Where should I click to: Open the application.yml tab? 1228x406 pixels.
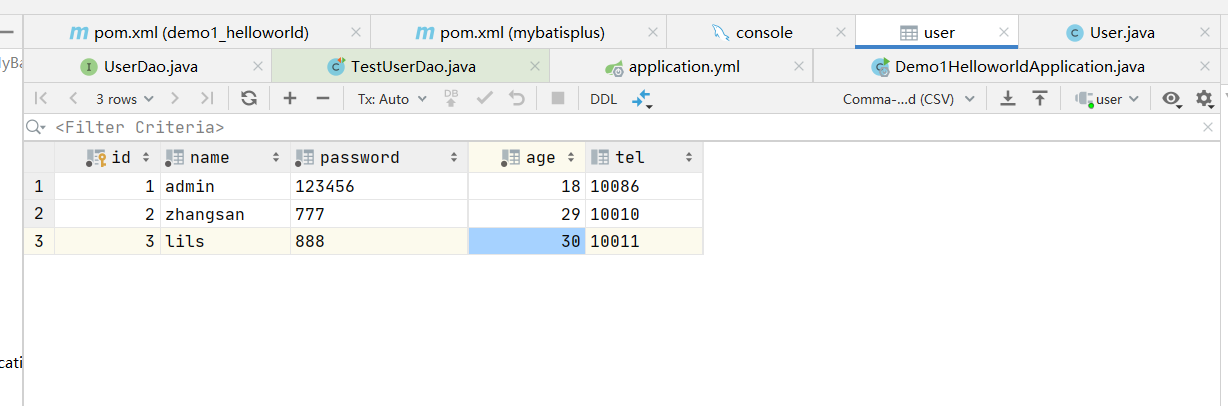click(x=684, y=67)
